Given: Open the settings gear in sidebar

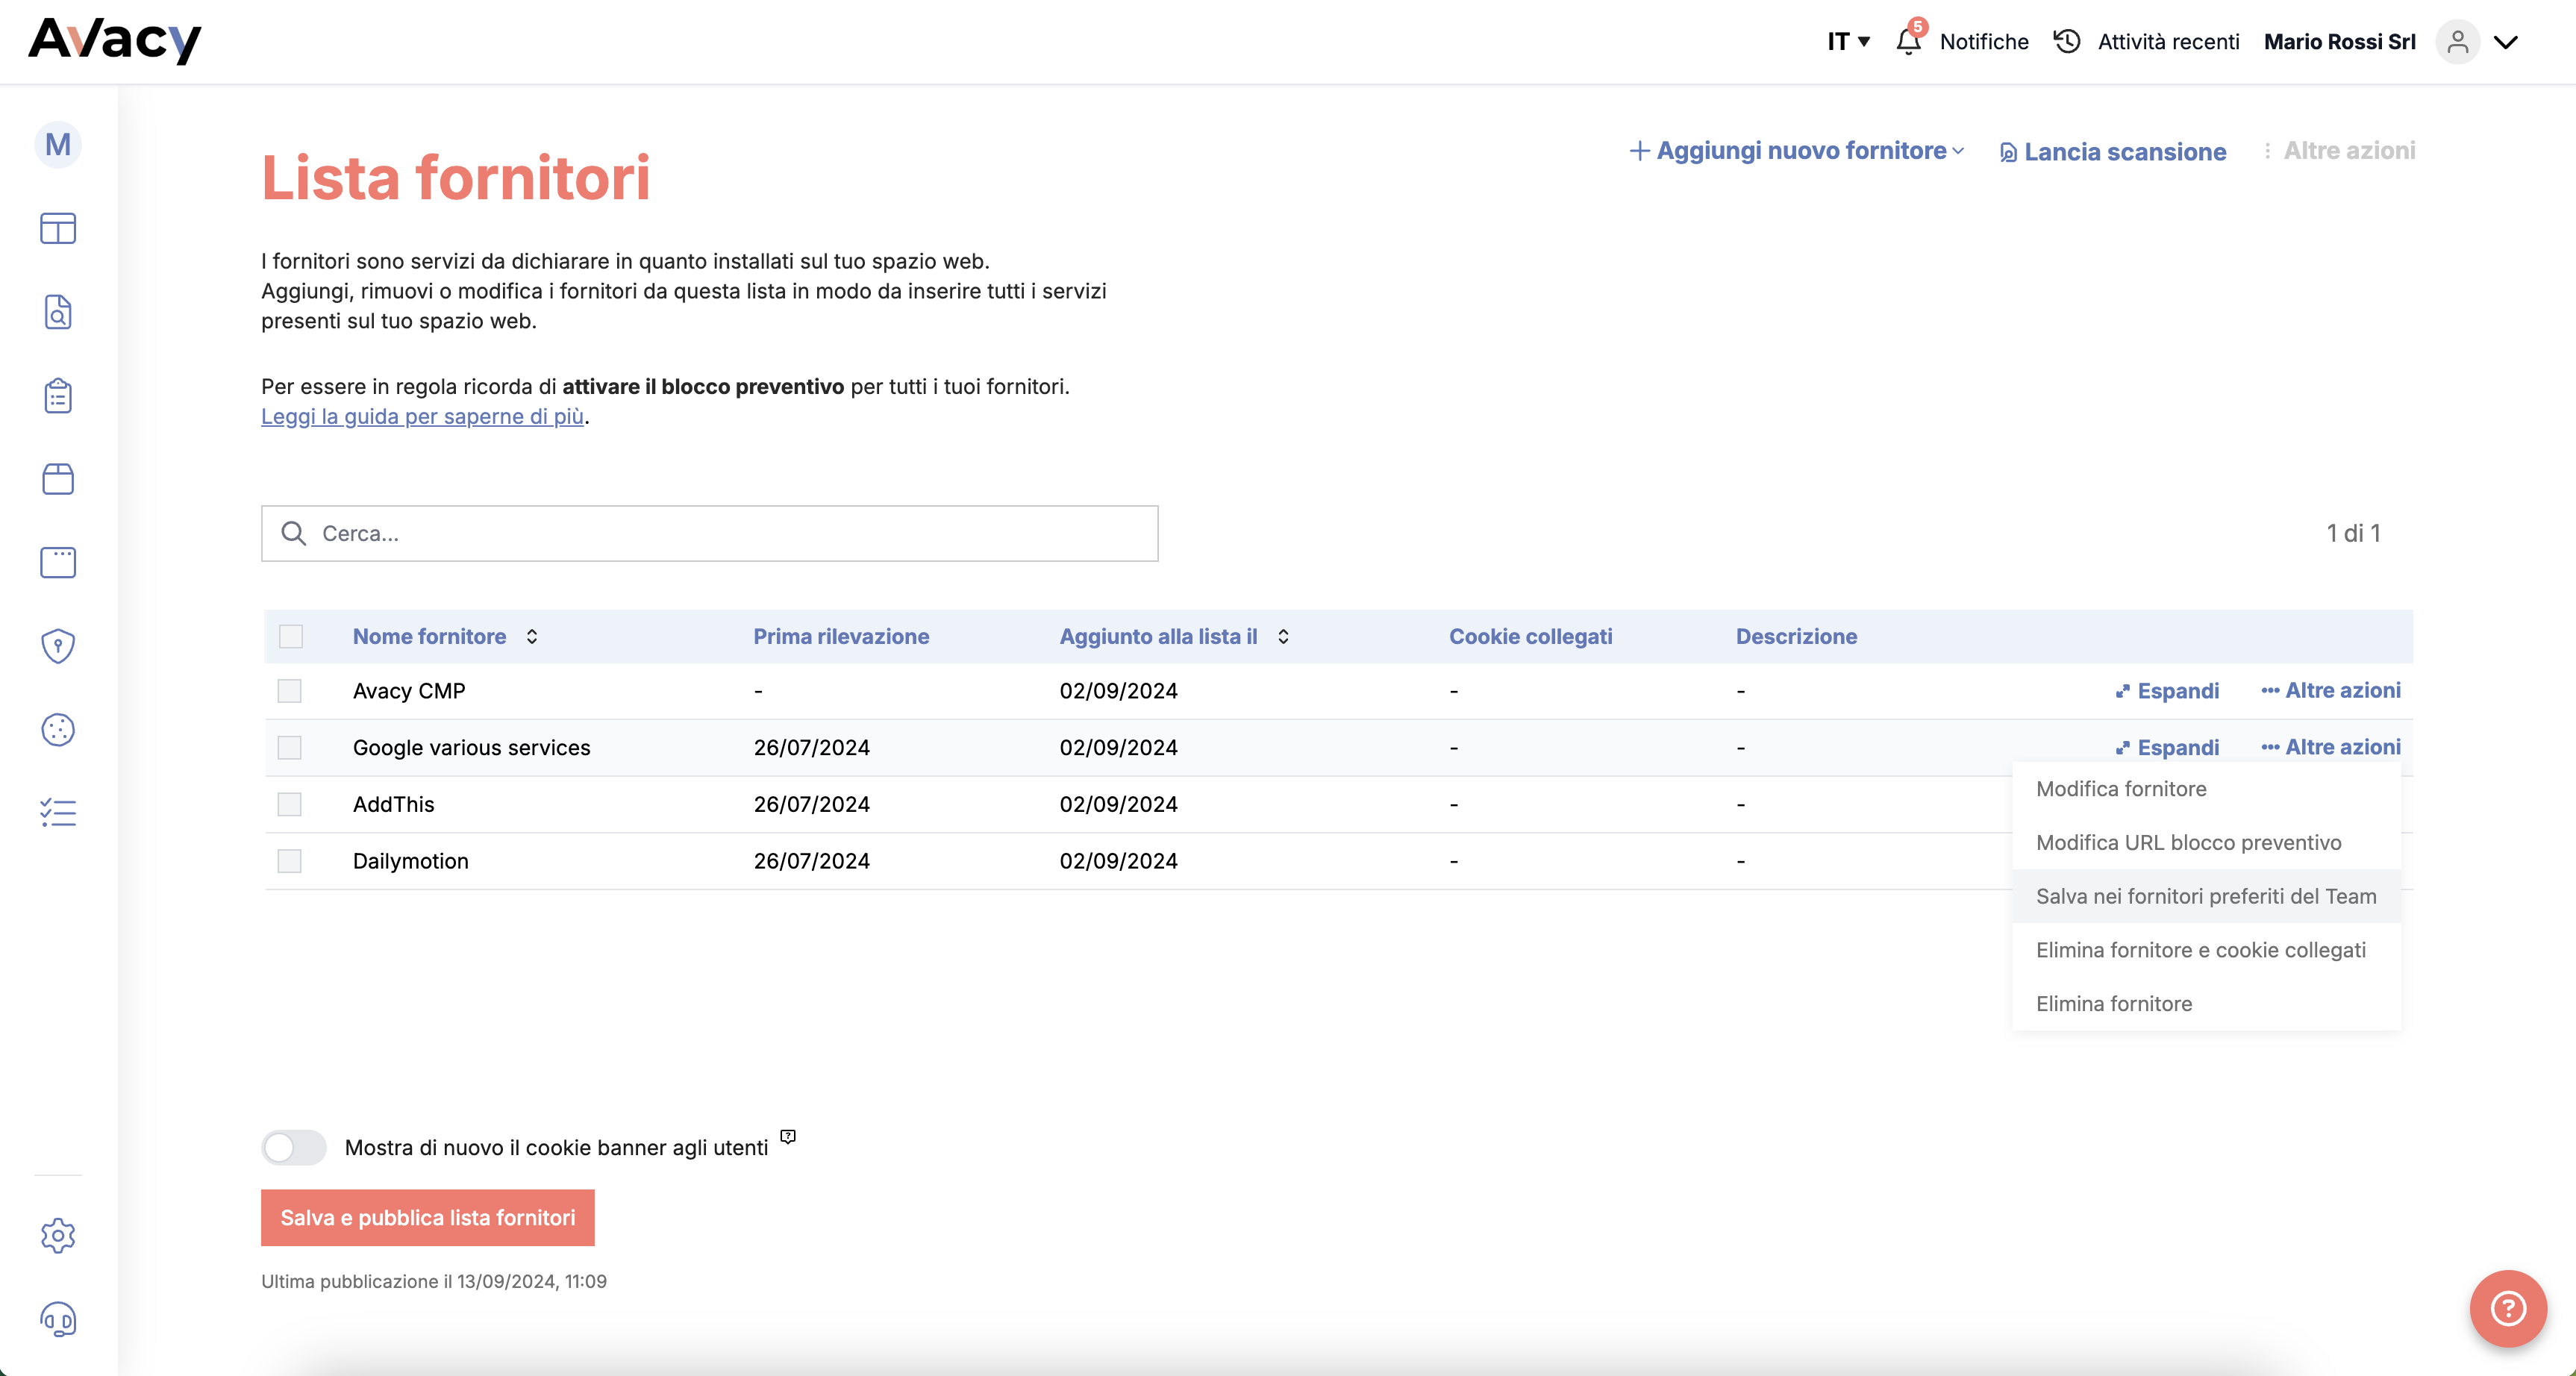Looking at the screenshot, I should 58,1236.
